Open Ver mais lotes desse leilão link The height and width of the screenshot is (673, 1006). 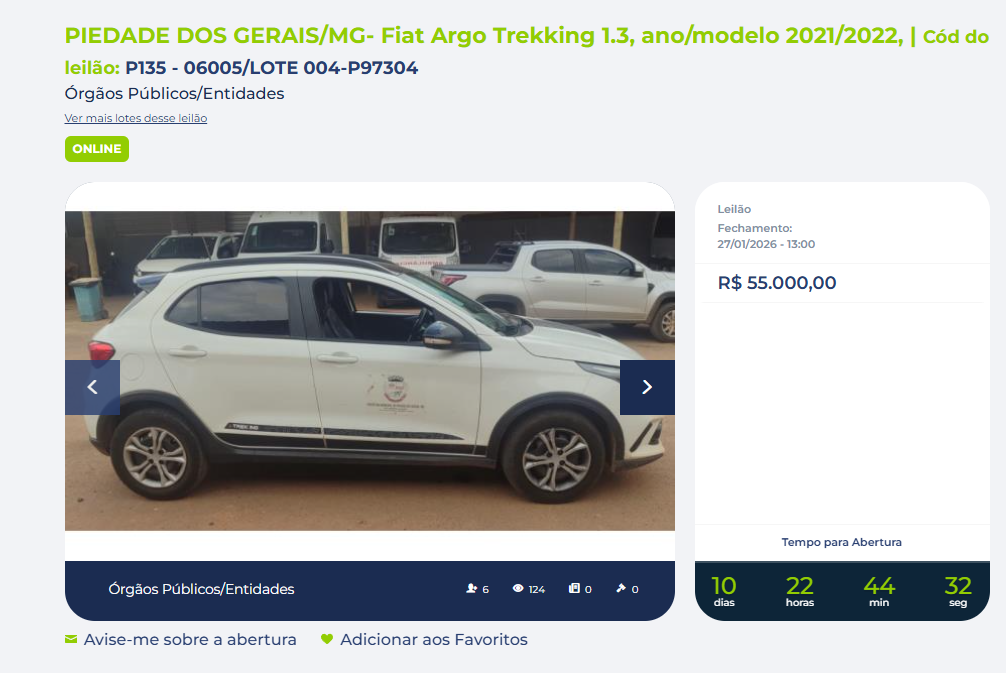coord(136,118)
